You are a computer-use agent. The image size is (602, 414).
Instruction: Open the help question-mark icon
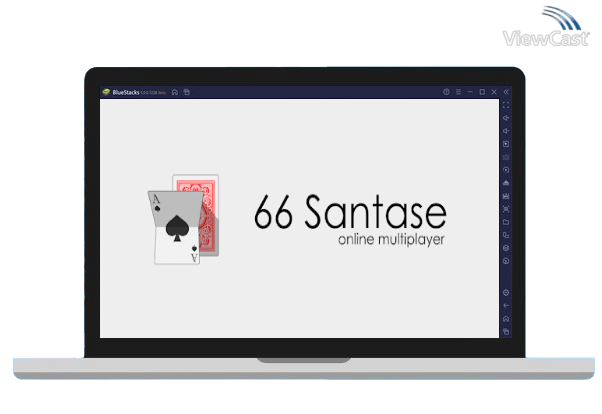click(446, 92)
